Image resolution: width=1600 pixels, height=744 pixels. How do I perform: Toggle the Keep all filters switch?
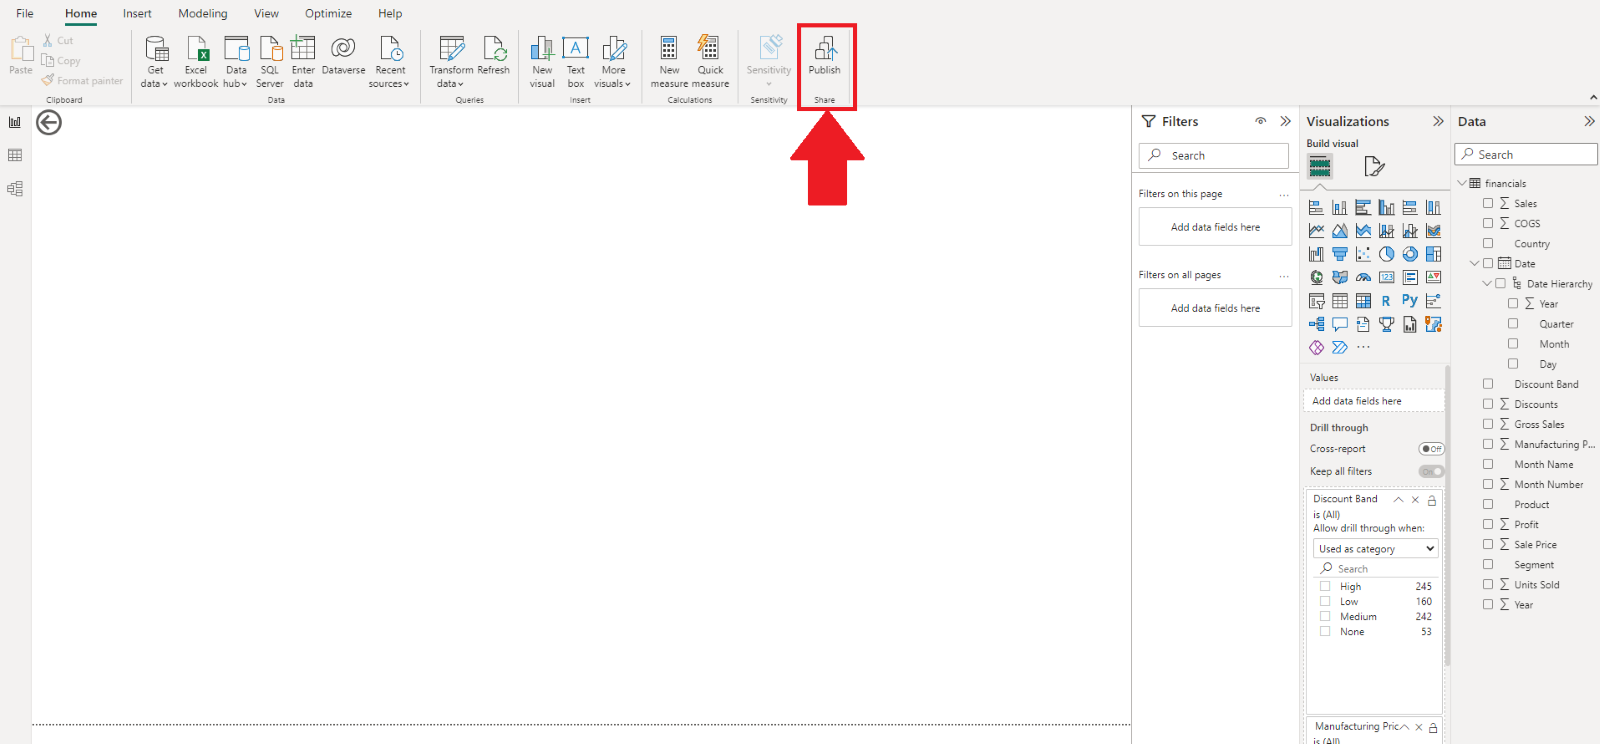coord(1431,471)
